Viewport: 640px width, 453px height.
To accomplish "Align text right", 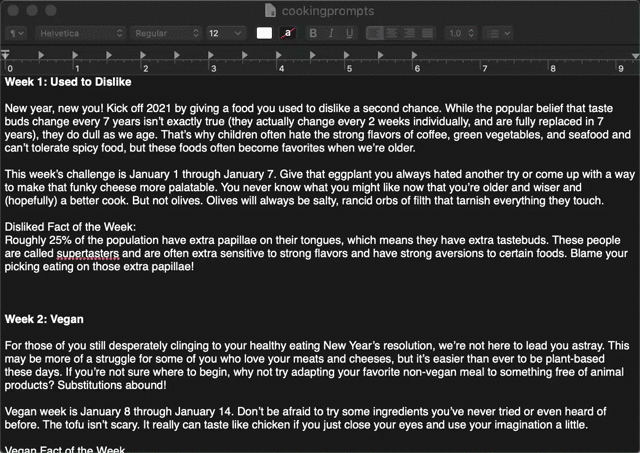I will [409, 33].
